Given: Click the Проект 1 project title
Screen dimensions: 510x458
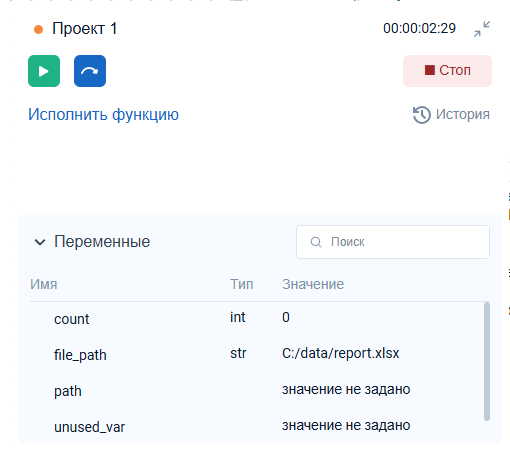Looking at the screenshot, I should point(85,29).
